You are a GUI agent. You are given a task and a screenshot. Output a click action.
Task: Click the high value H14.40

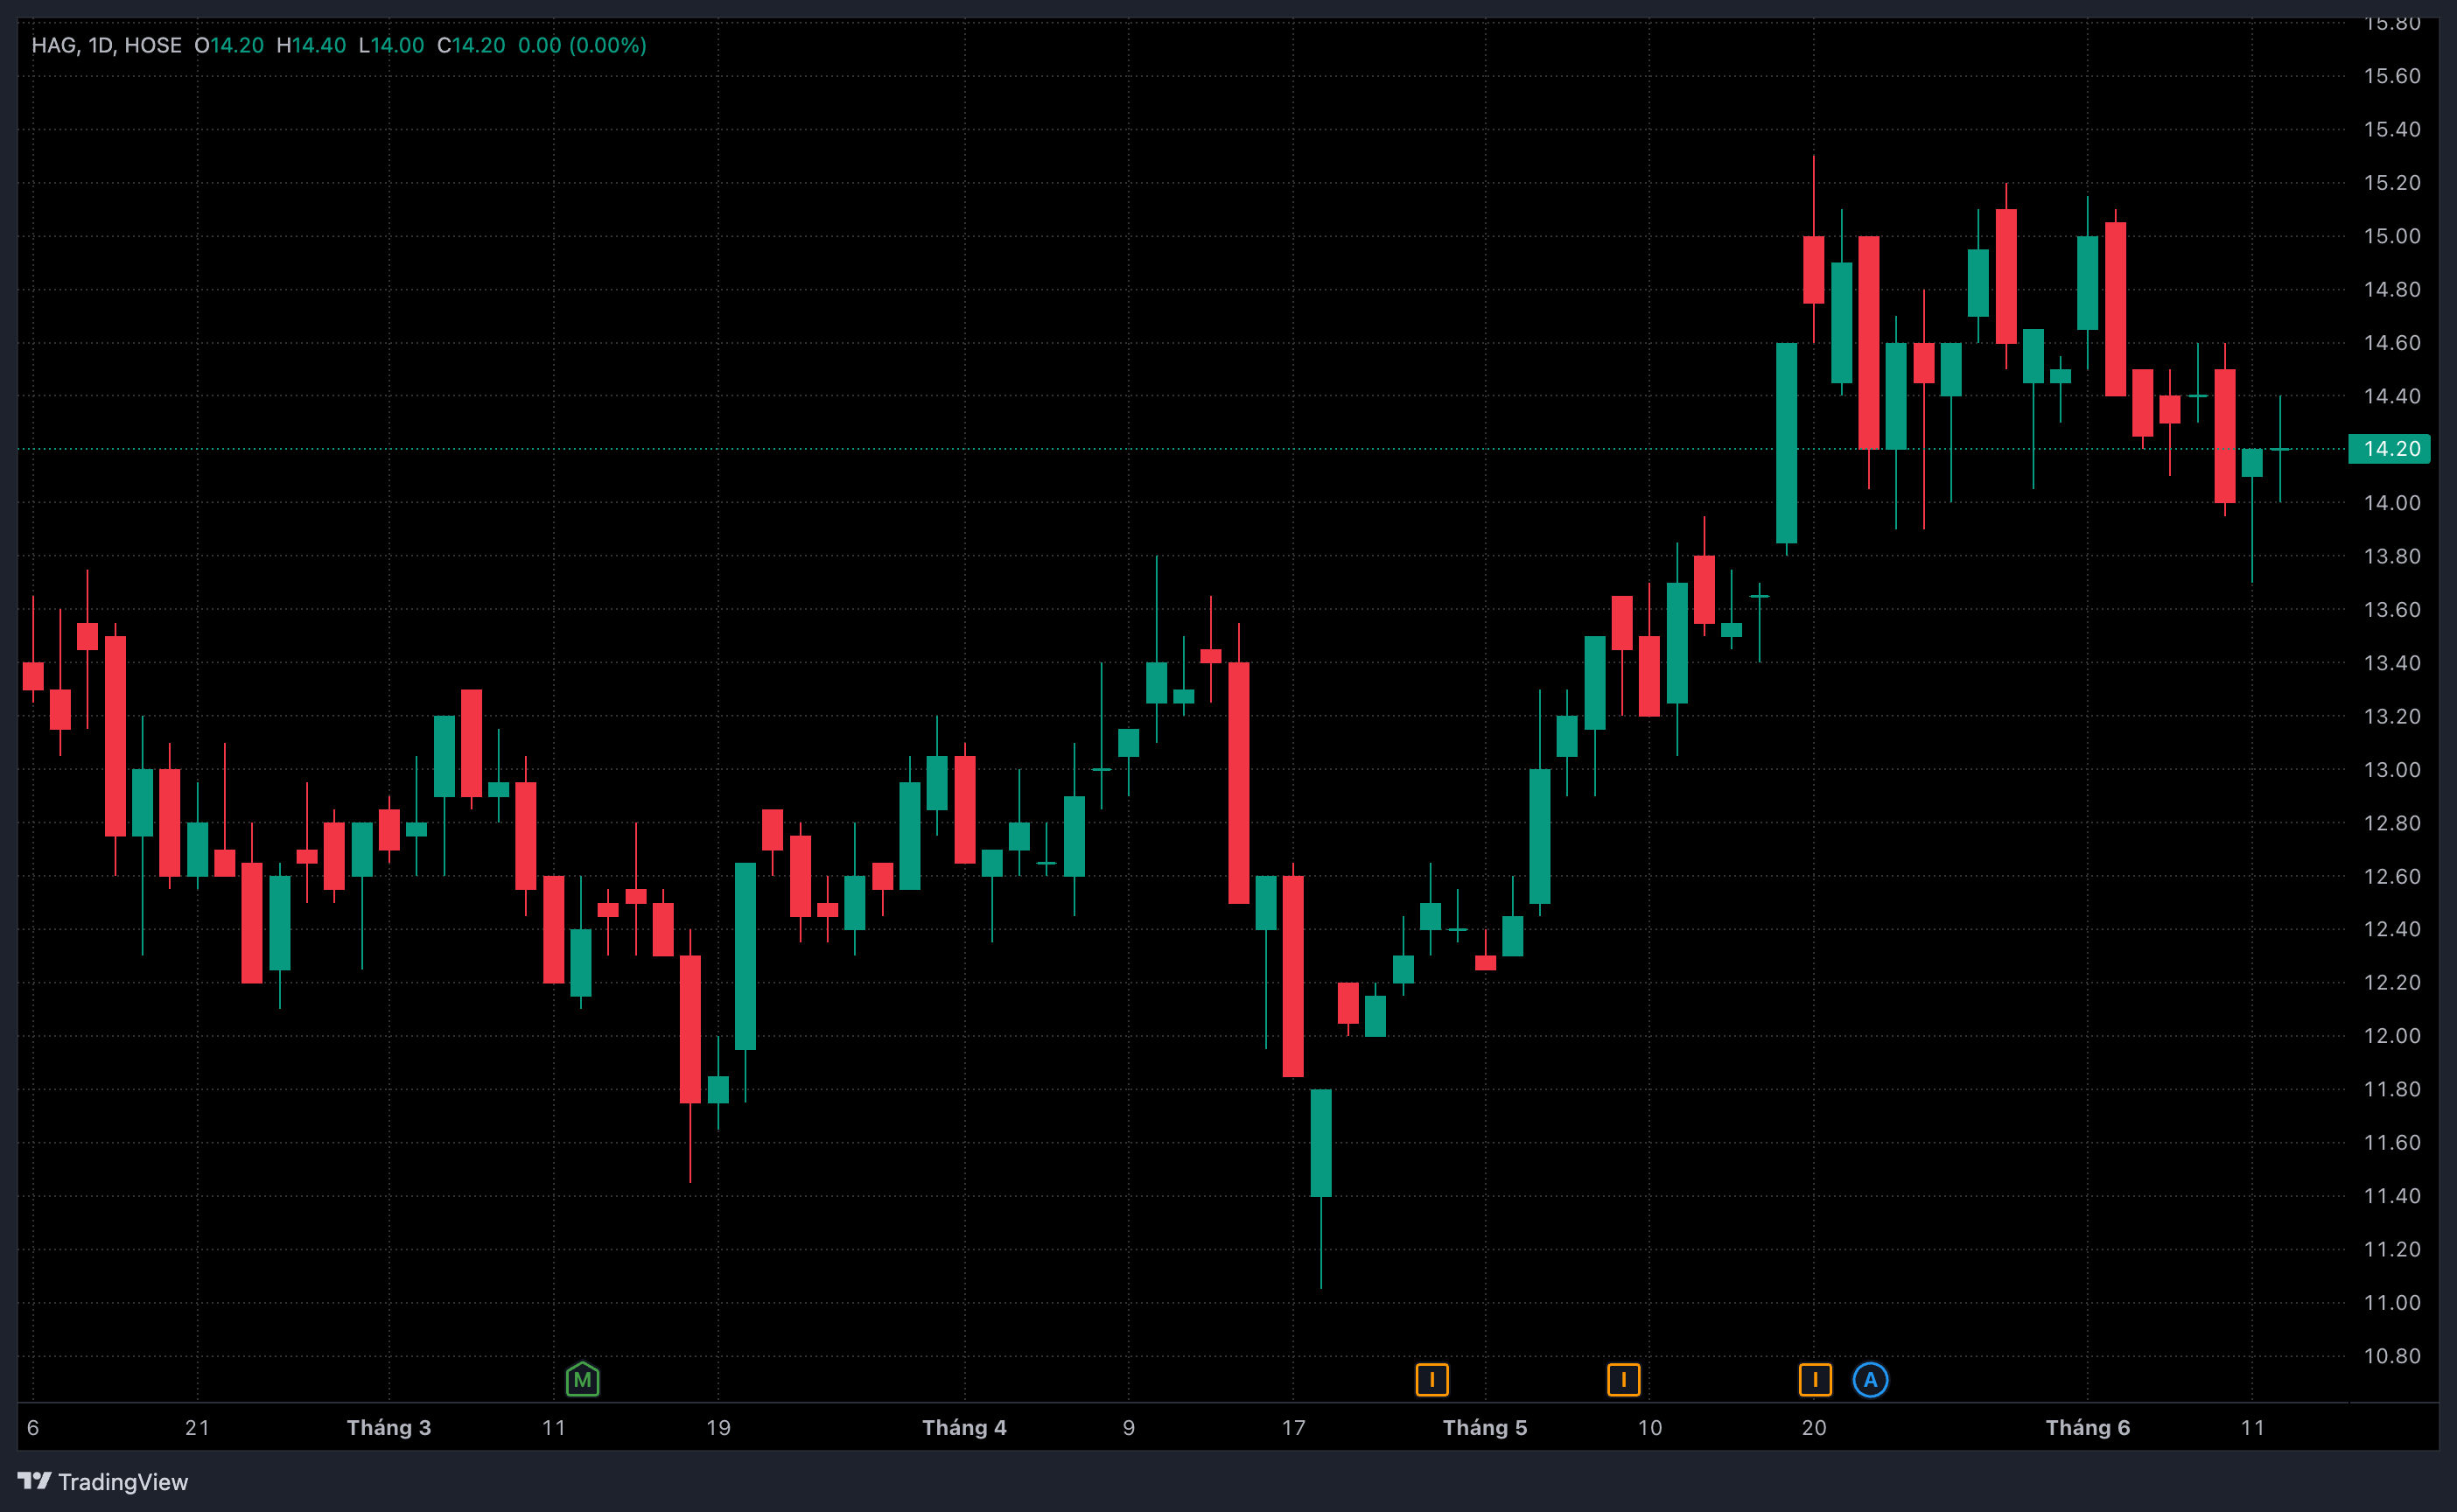311,45
